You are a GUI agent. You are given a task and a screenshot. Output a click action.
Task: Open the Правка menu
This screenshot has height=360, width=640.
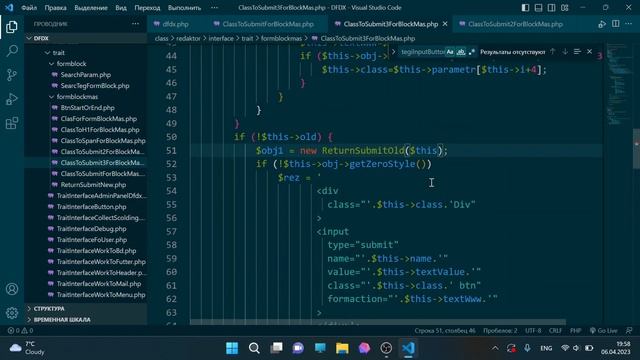(x=56, y=8)
